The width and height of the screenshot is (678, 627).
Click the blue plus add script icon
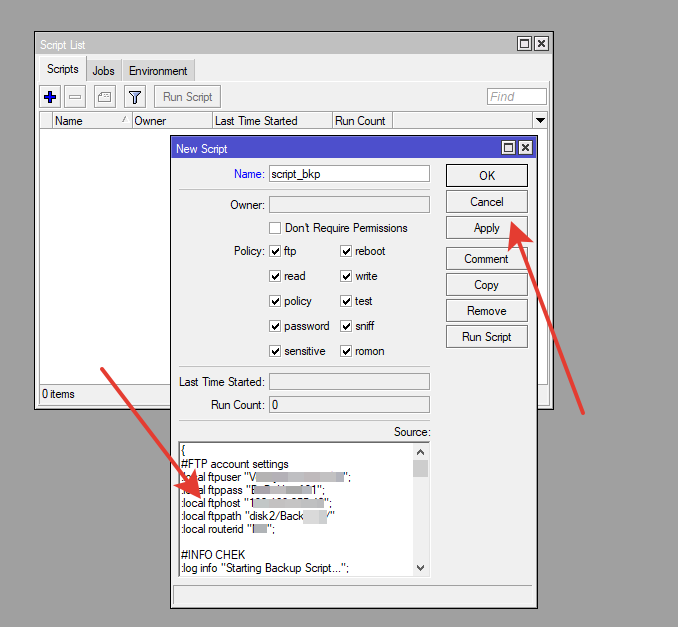[50, 97]
